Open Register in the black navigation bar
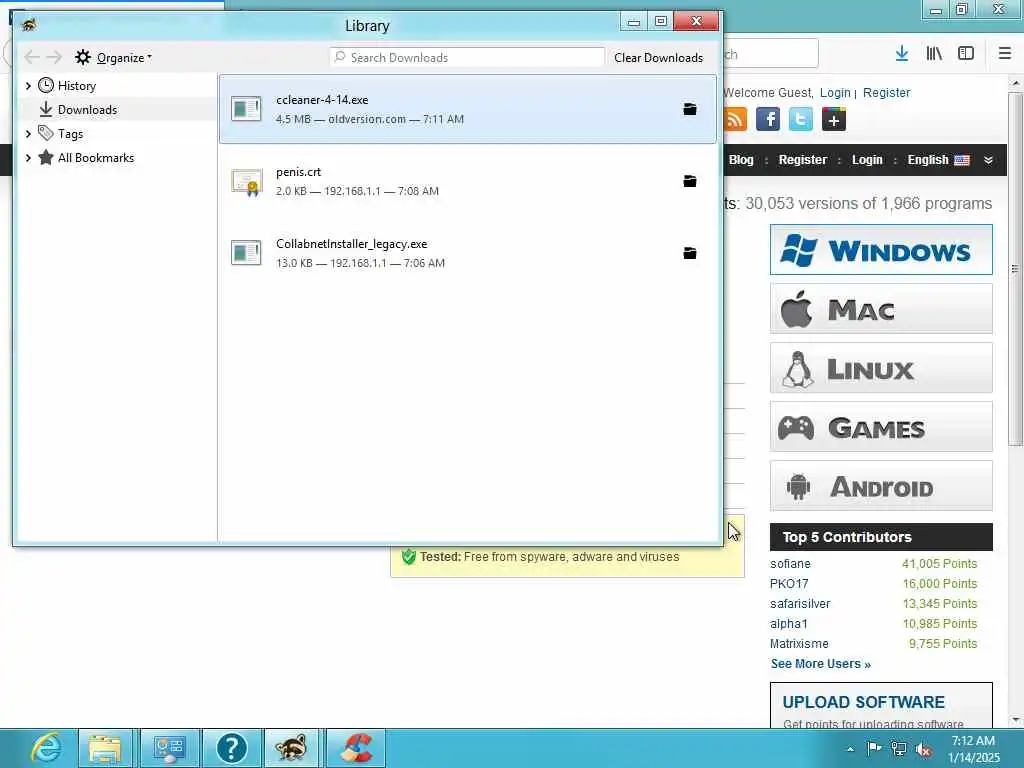 pos(803,160)
